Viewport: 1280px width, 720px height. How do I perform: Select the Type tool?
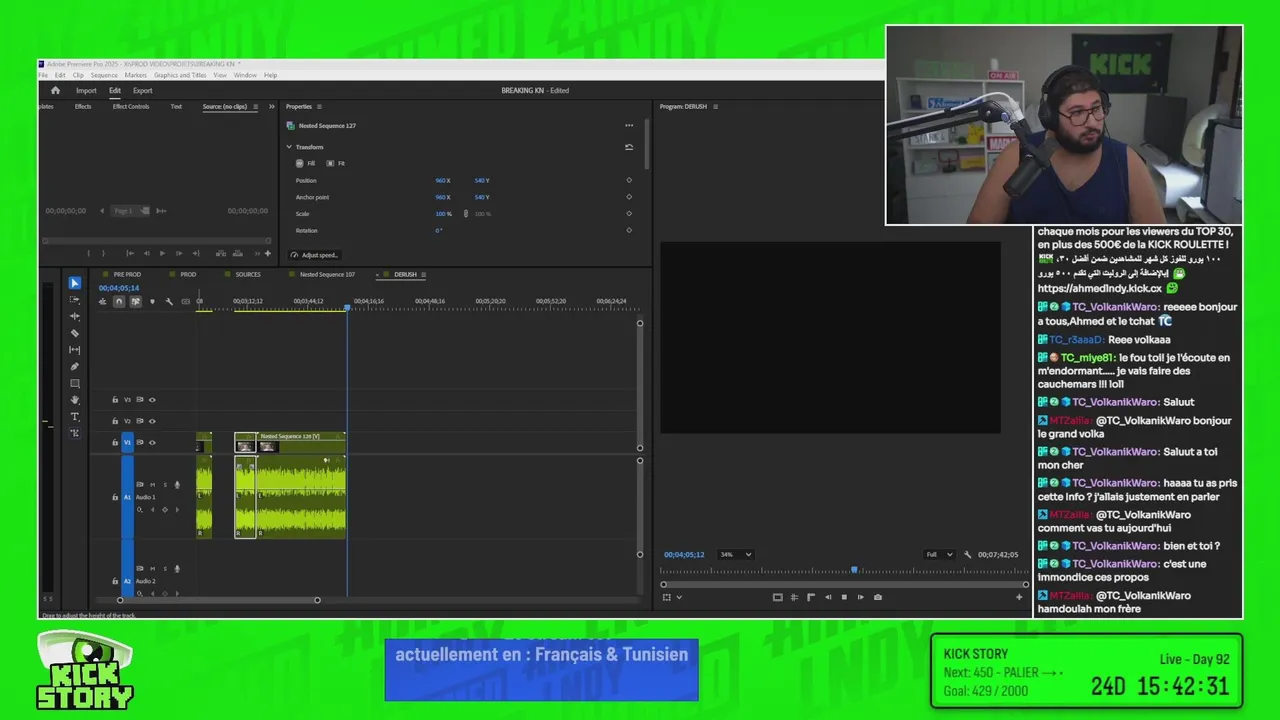[x=74, y=416]
